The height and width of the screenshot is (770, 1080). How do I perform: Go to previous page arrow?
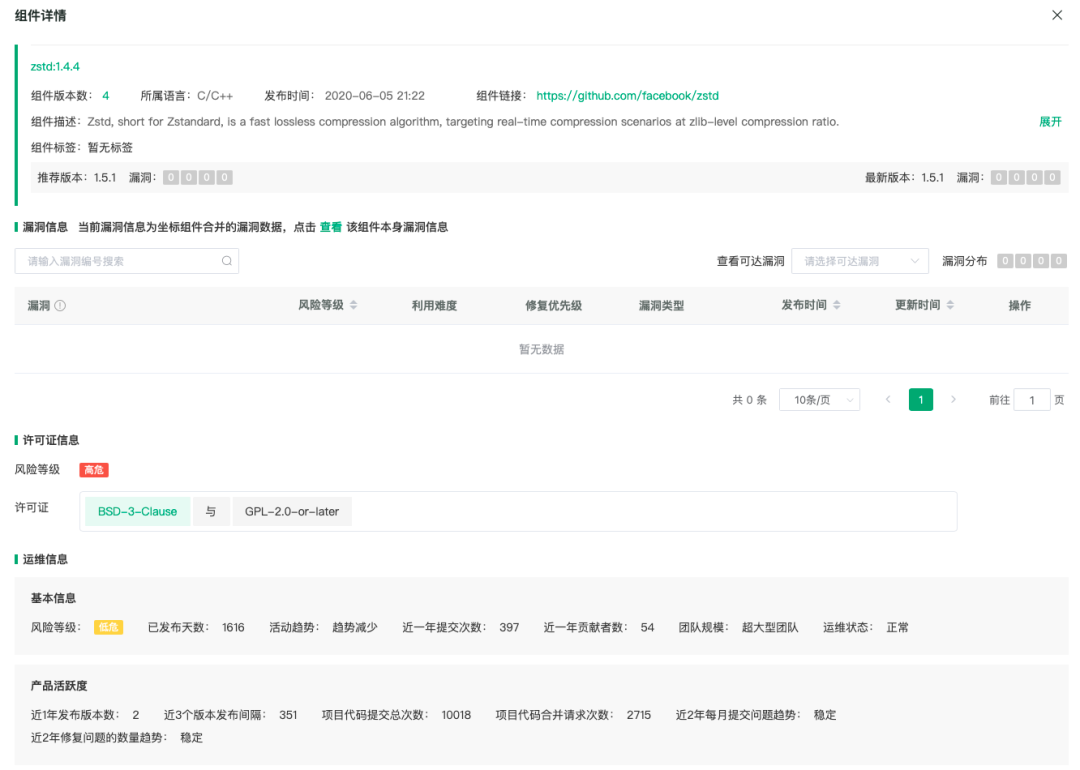click(888, 399)
